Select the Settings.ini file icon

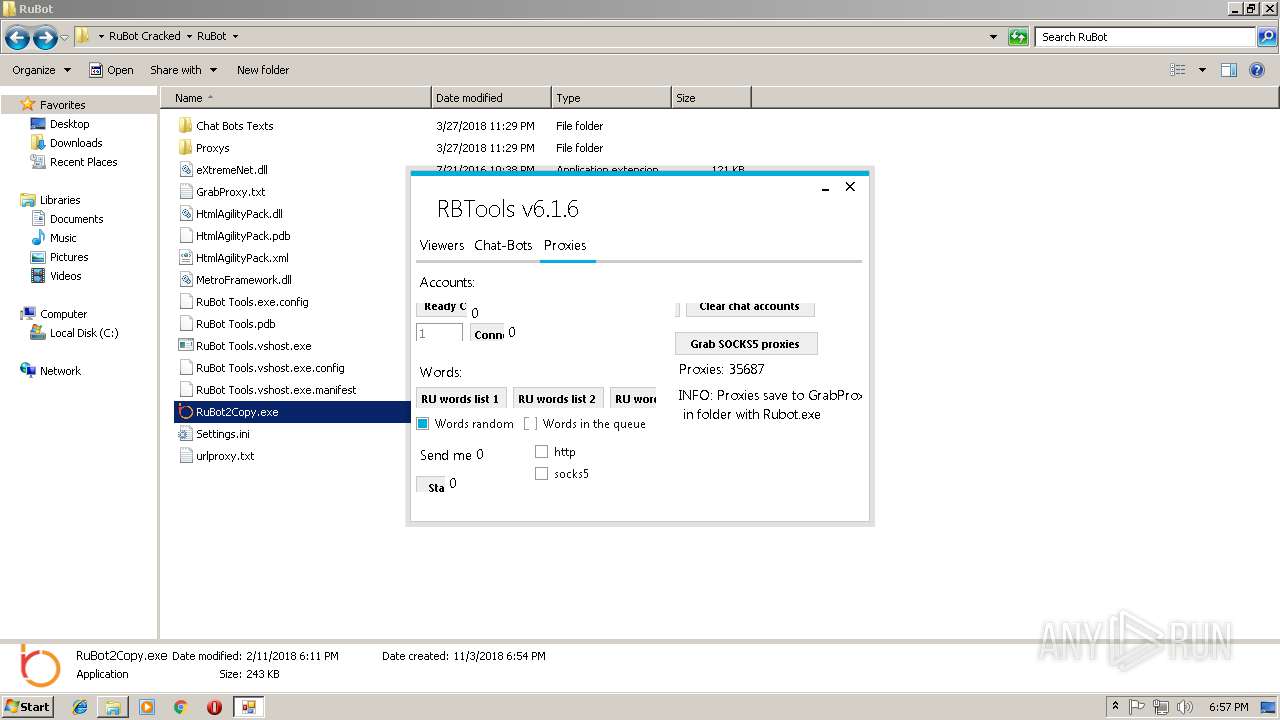point(185,434)
